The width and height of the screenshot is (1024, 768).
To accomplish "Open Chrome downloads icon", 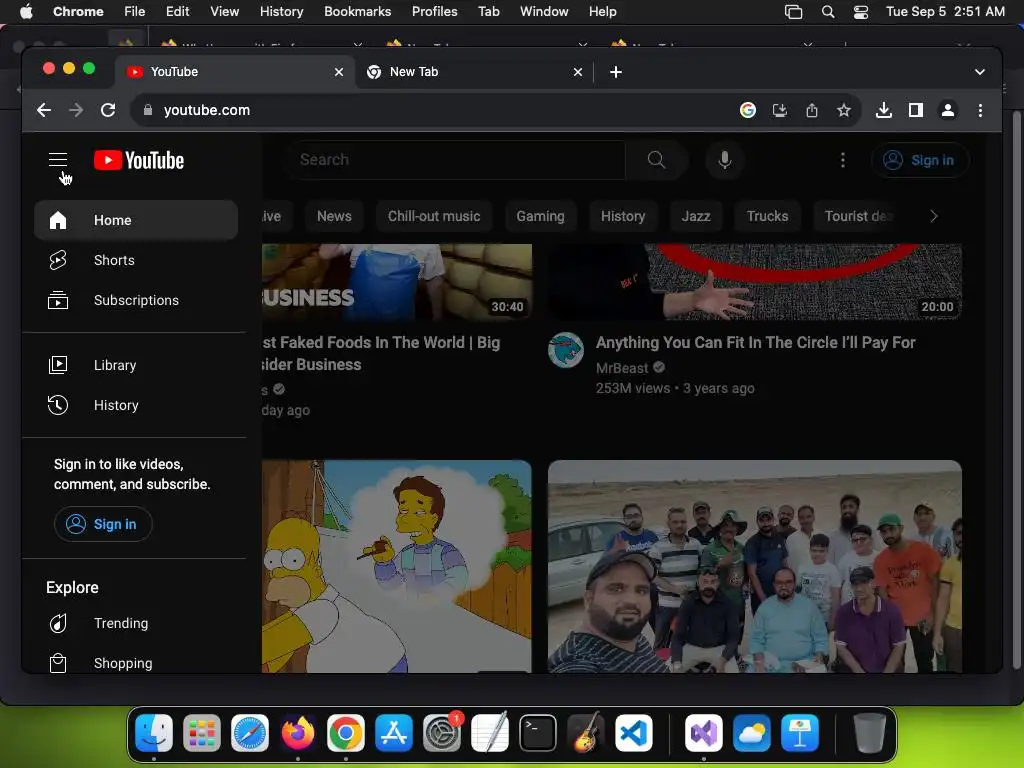I will (884, 110).
